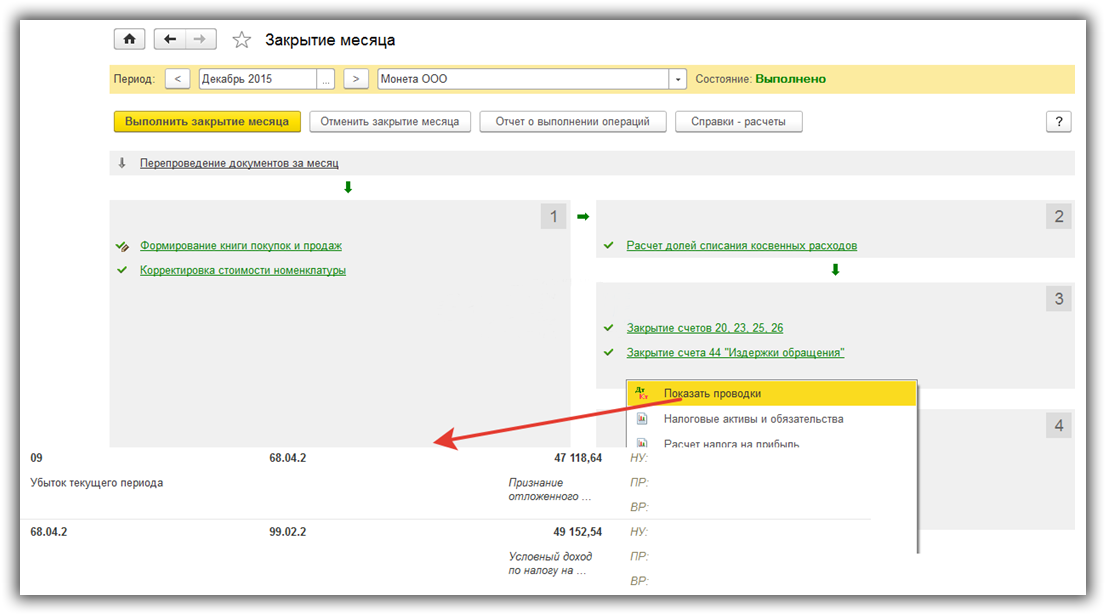Open Формирование книги покупок и продаж
1106x615 pixels.
click(240, 245)
